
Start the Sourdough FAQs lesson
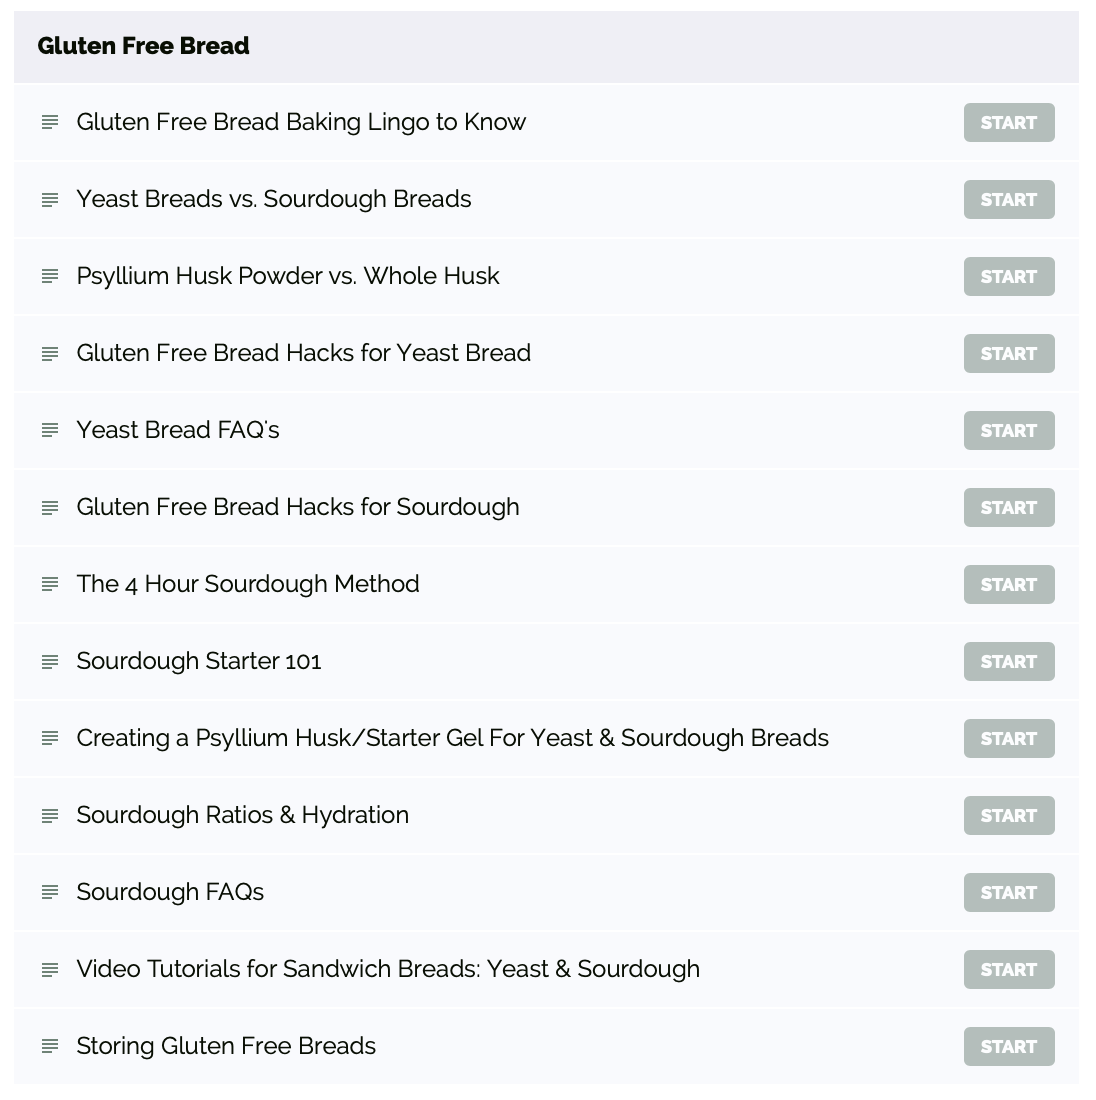pyautogui.click(x=1008, y=892)
